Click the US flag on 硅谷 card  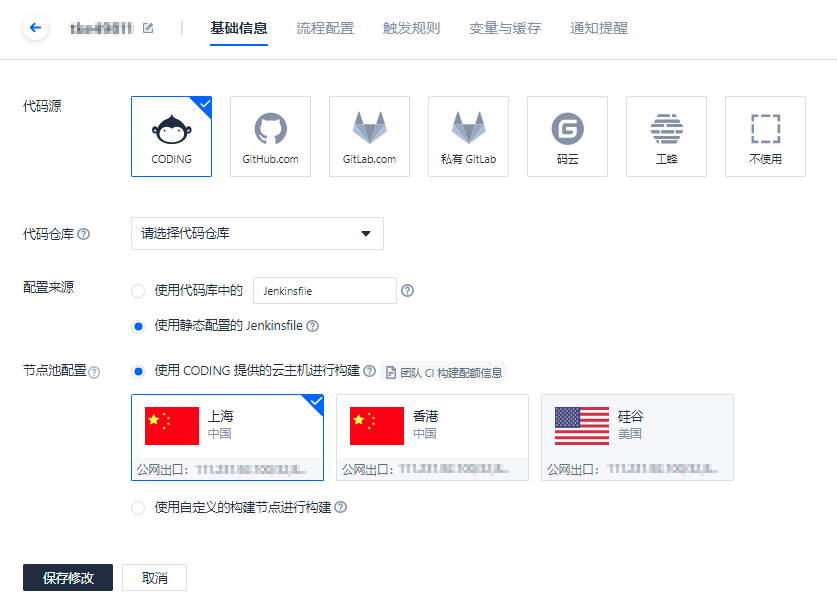[582, 425]
